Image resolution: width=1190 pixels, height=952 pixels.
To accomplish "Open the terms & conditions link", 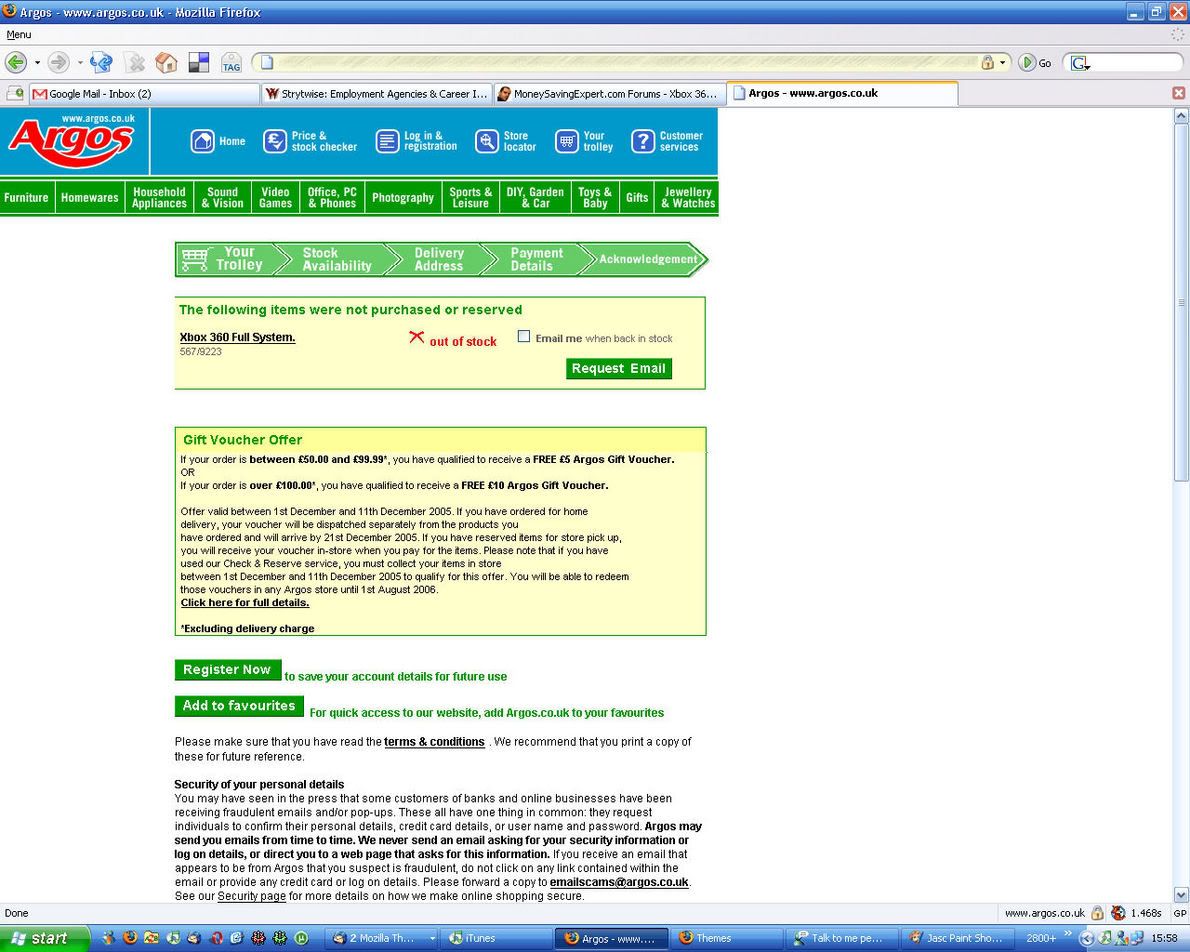I will pyautogui.click(x=434, y=742).
